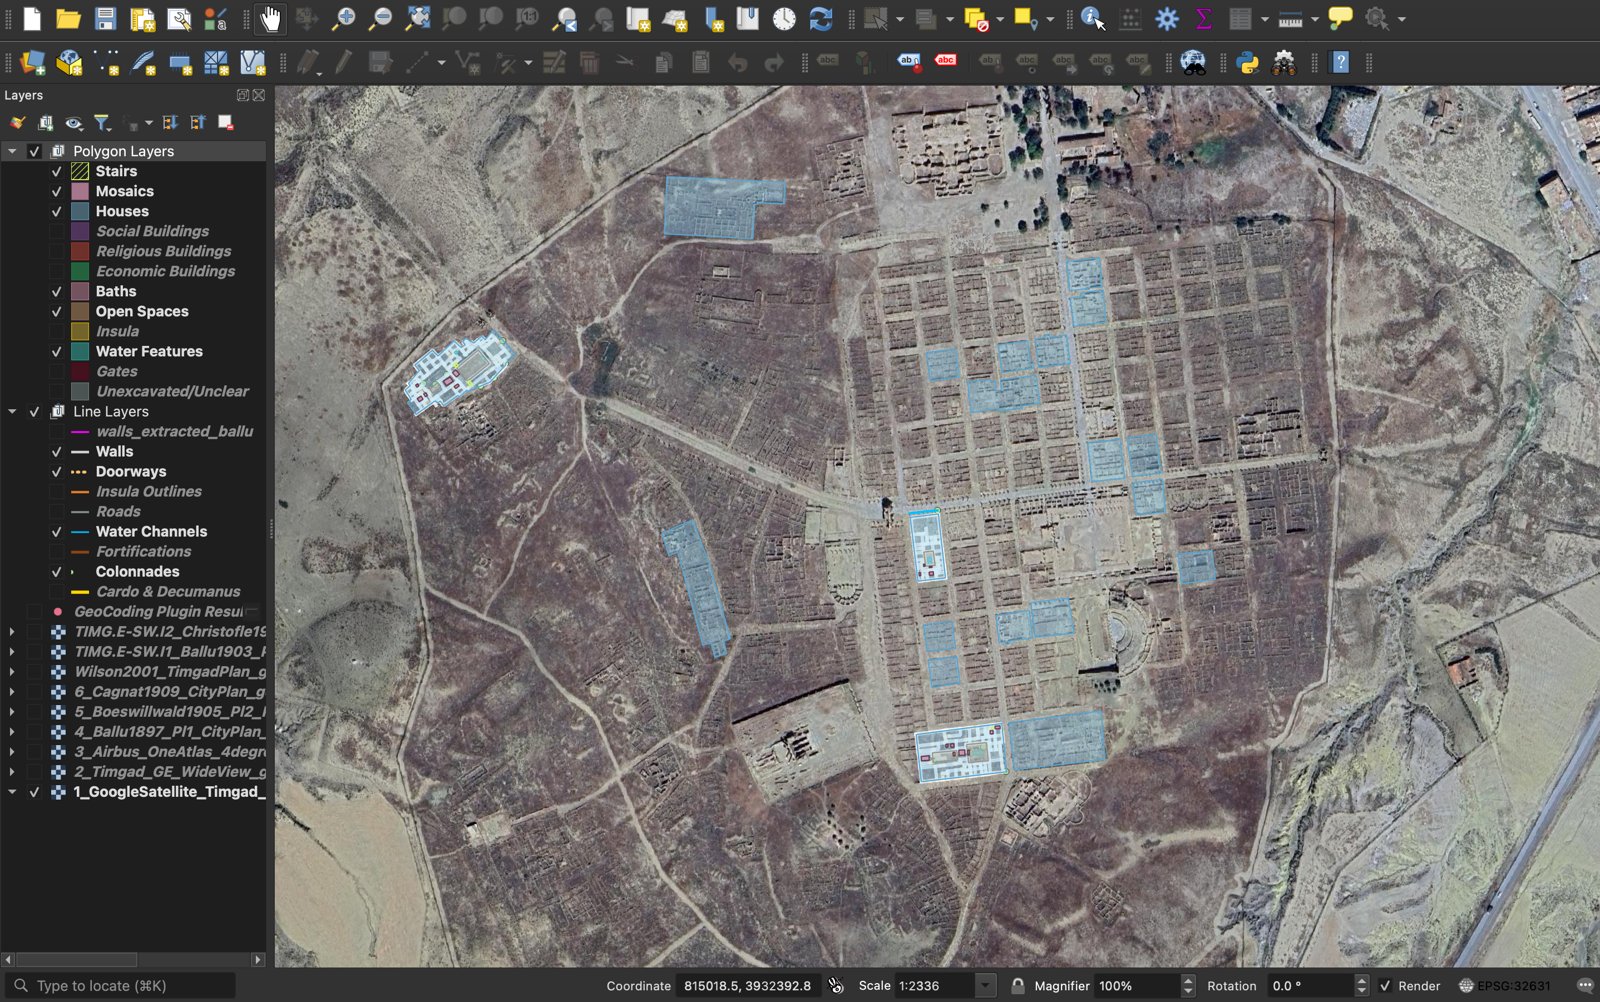This screenshot has width=1600, height=1002.
Task: Collapse the 1_GoogleSatellite_Timgad layer
Action: (12, 791)
